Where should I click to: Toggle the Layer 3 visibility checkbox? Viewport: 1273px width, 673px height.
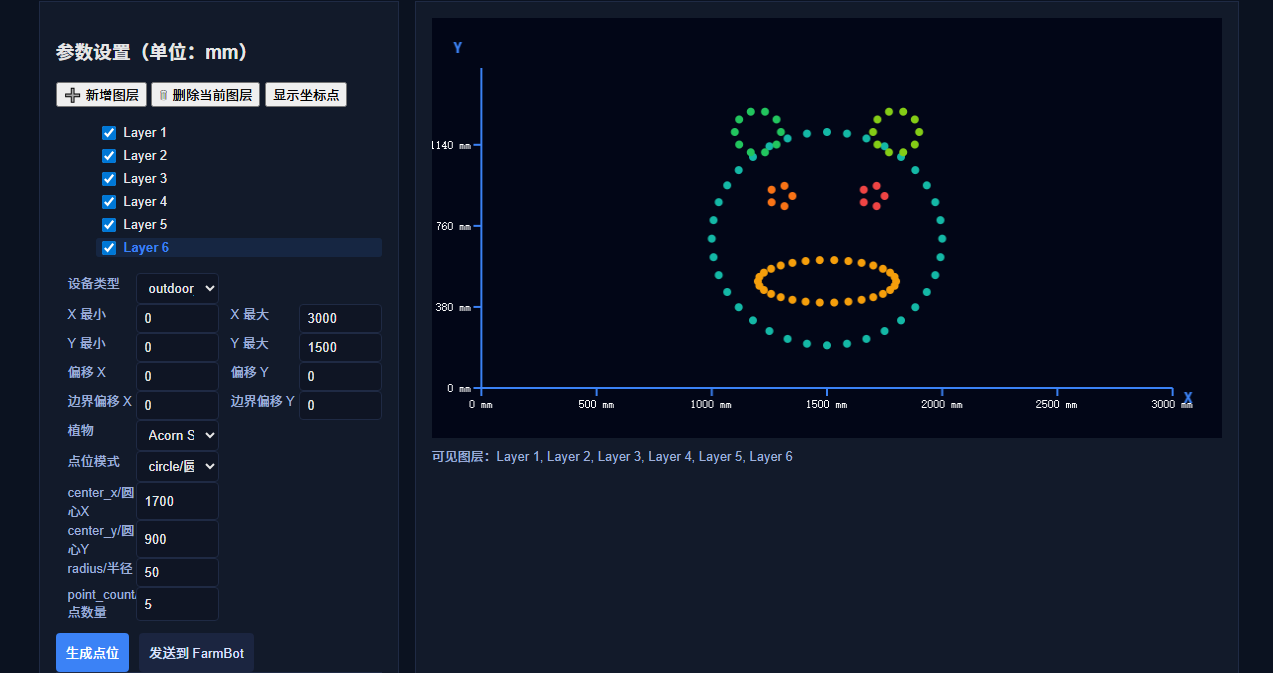click(x=109, y=179)
